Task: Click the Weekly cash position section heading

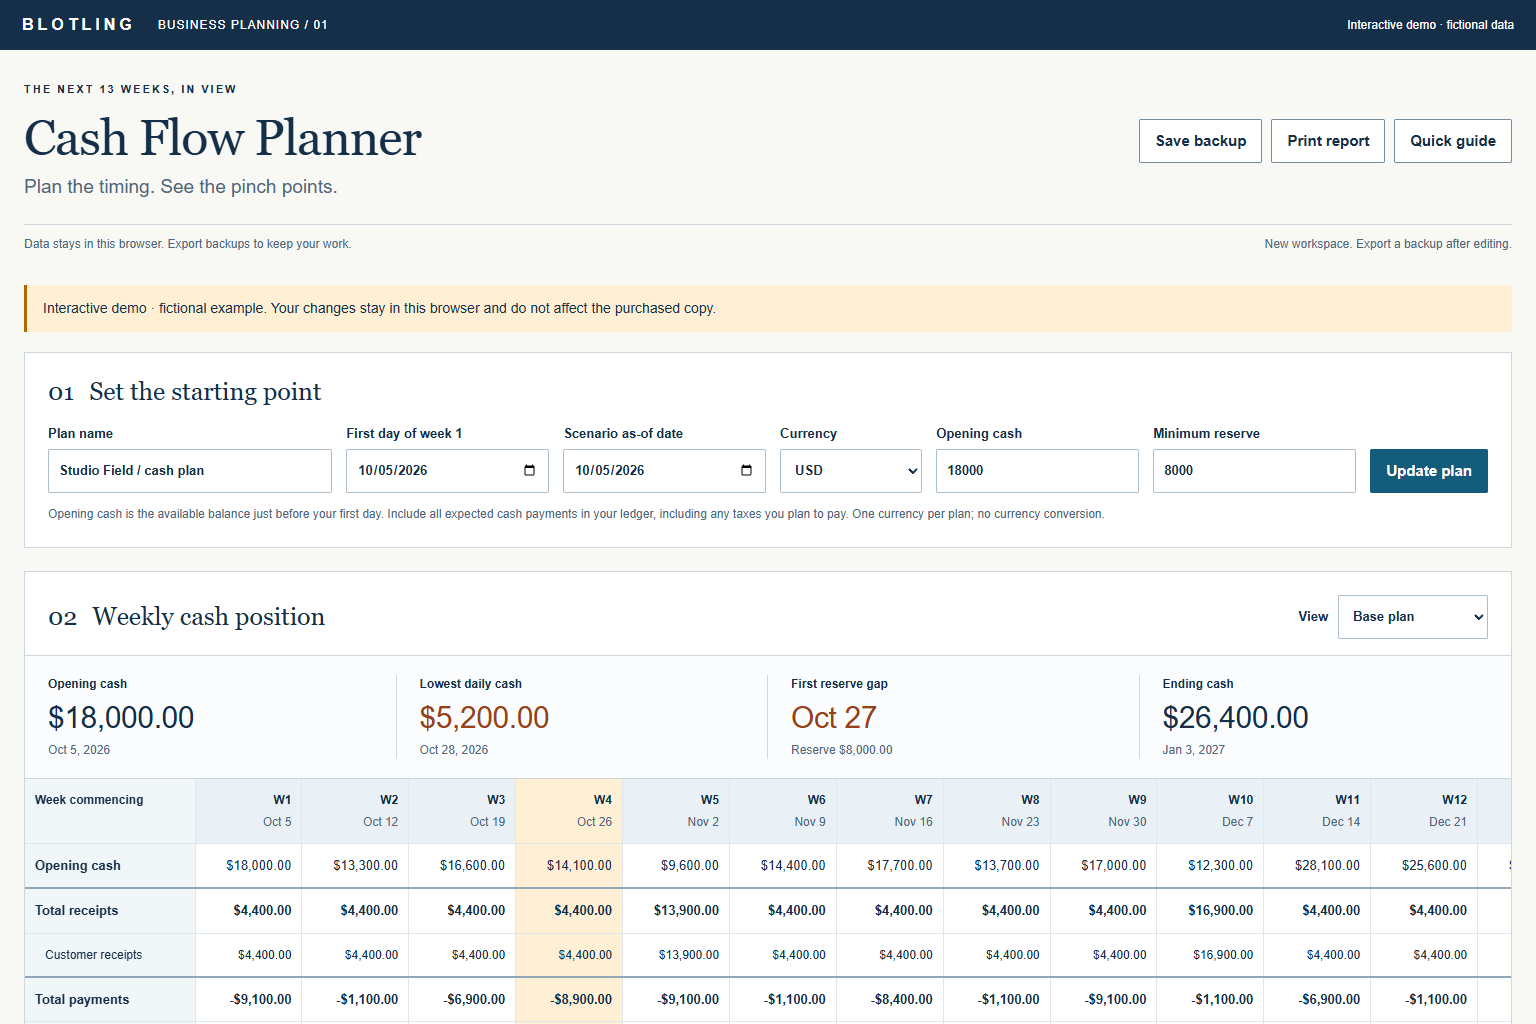Action: coord(208,617)
